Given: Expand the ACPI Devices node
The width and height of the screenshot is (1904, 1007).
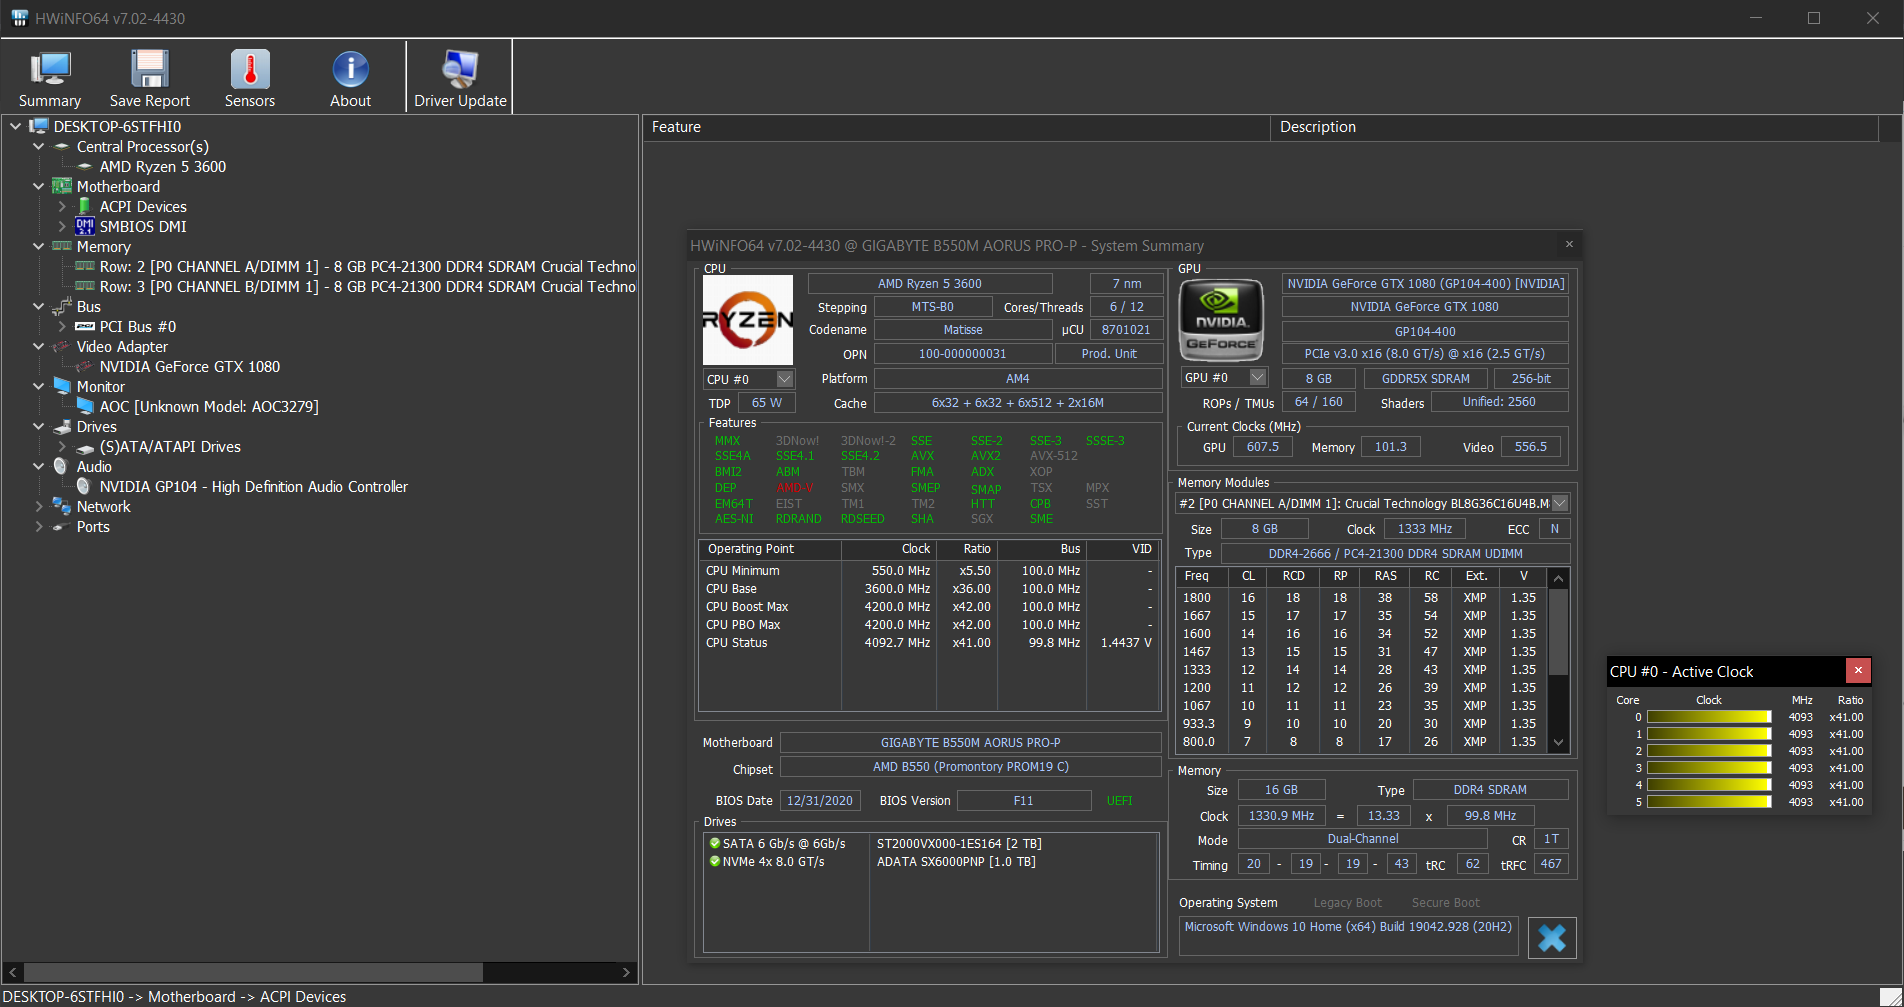Looking at the screenshot, I should [x=62, y=207].
